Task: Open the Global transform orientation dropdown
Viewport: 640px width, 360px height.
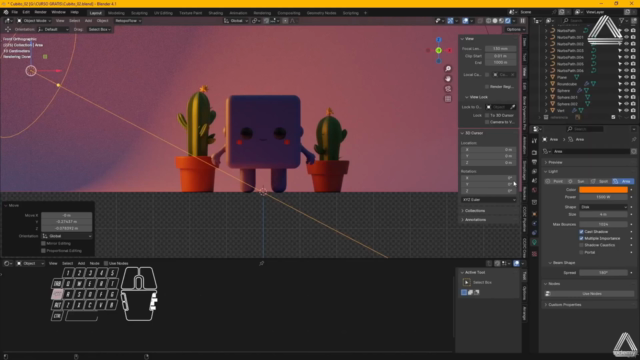Action: 236,21
